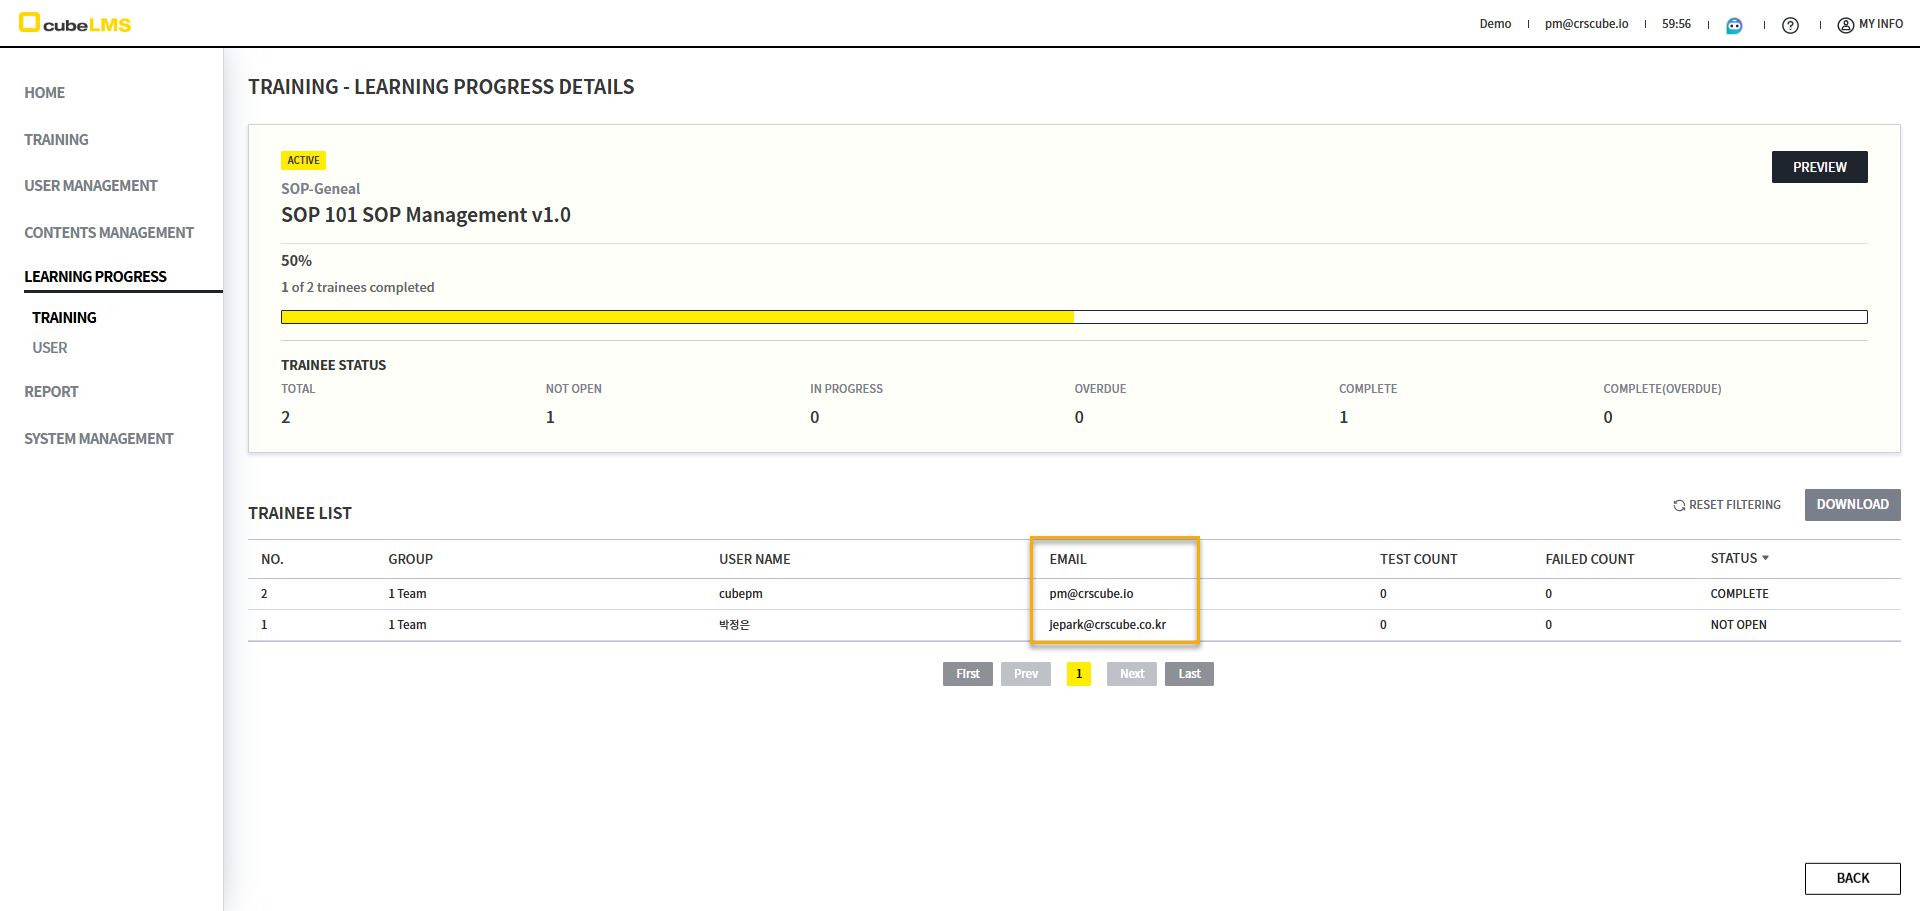Open the HOME menu item
Screen dimensions: 1920x911
point(44,93)
